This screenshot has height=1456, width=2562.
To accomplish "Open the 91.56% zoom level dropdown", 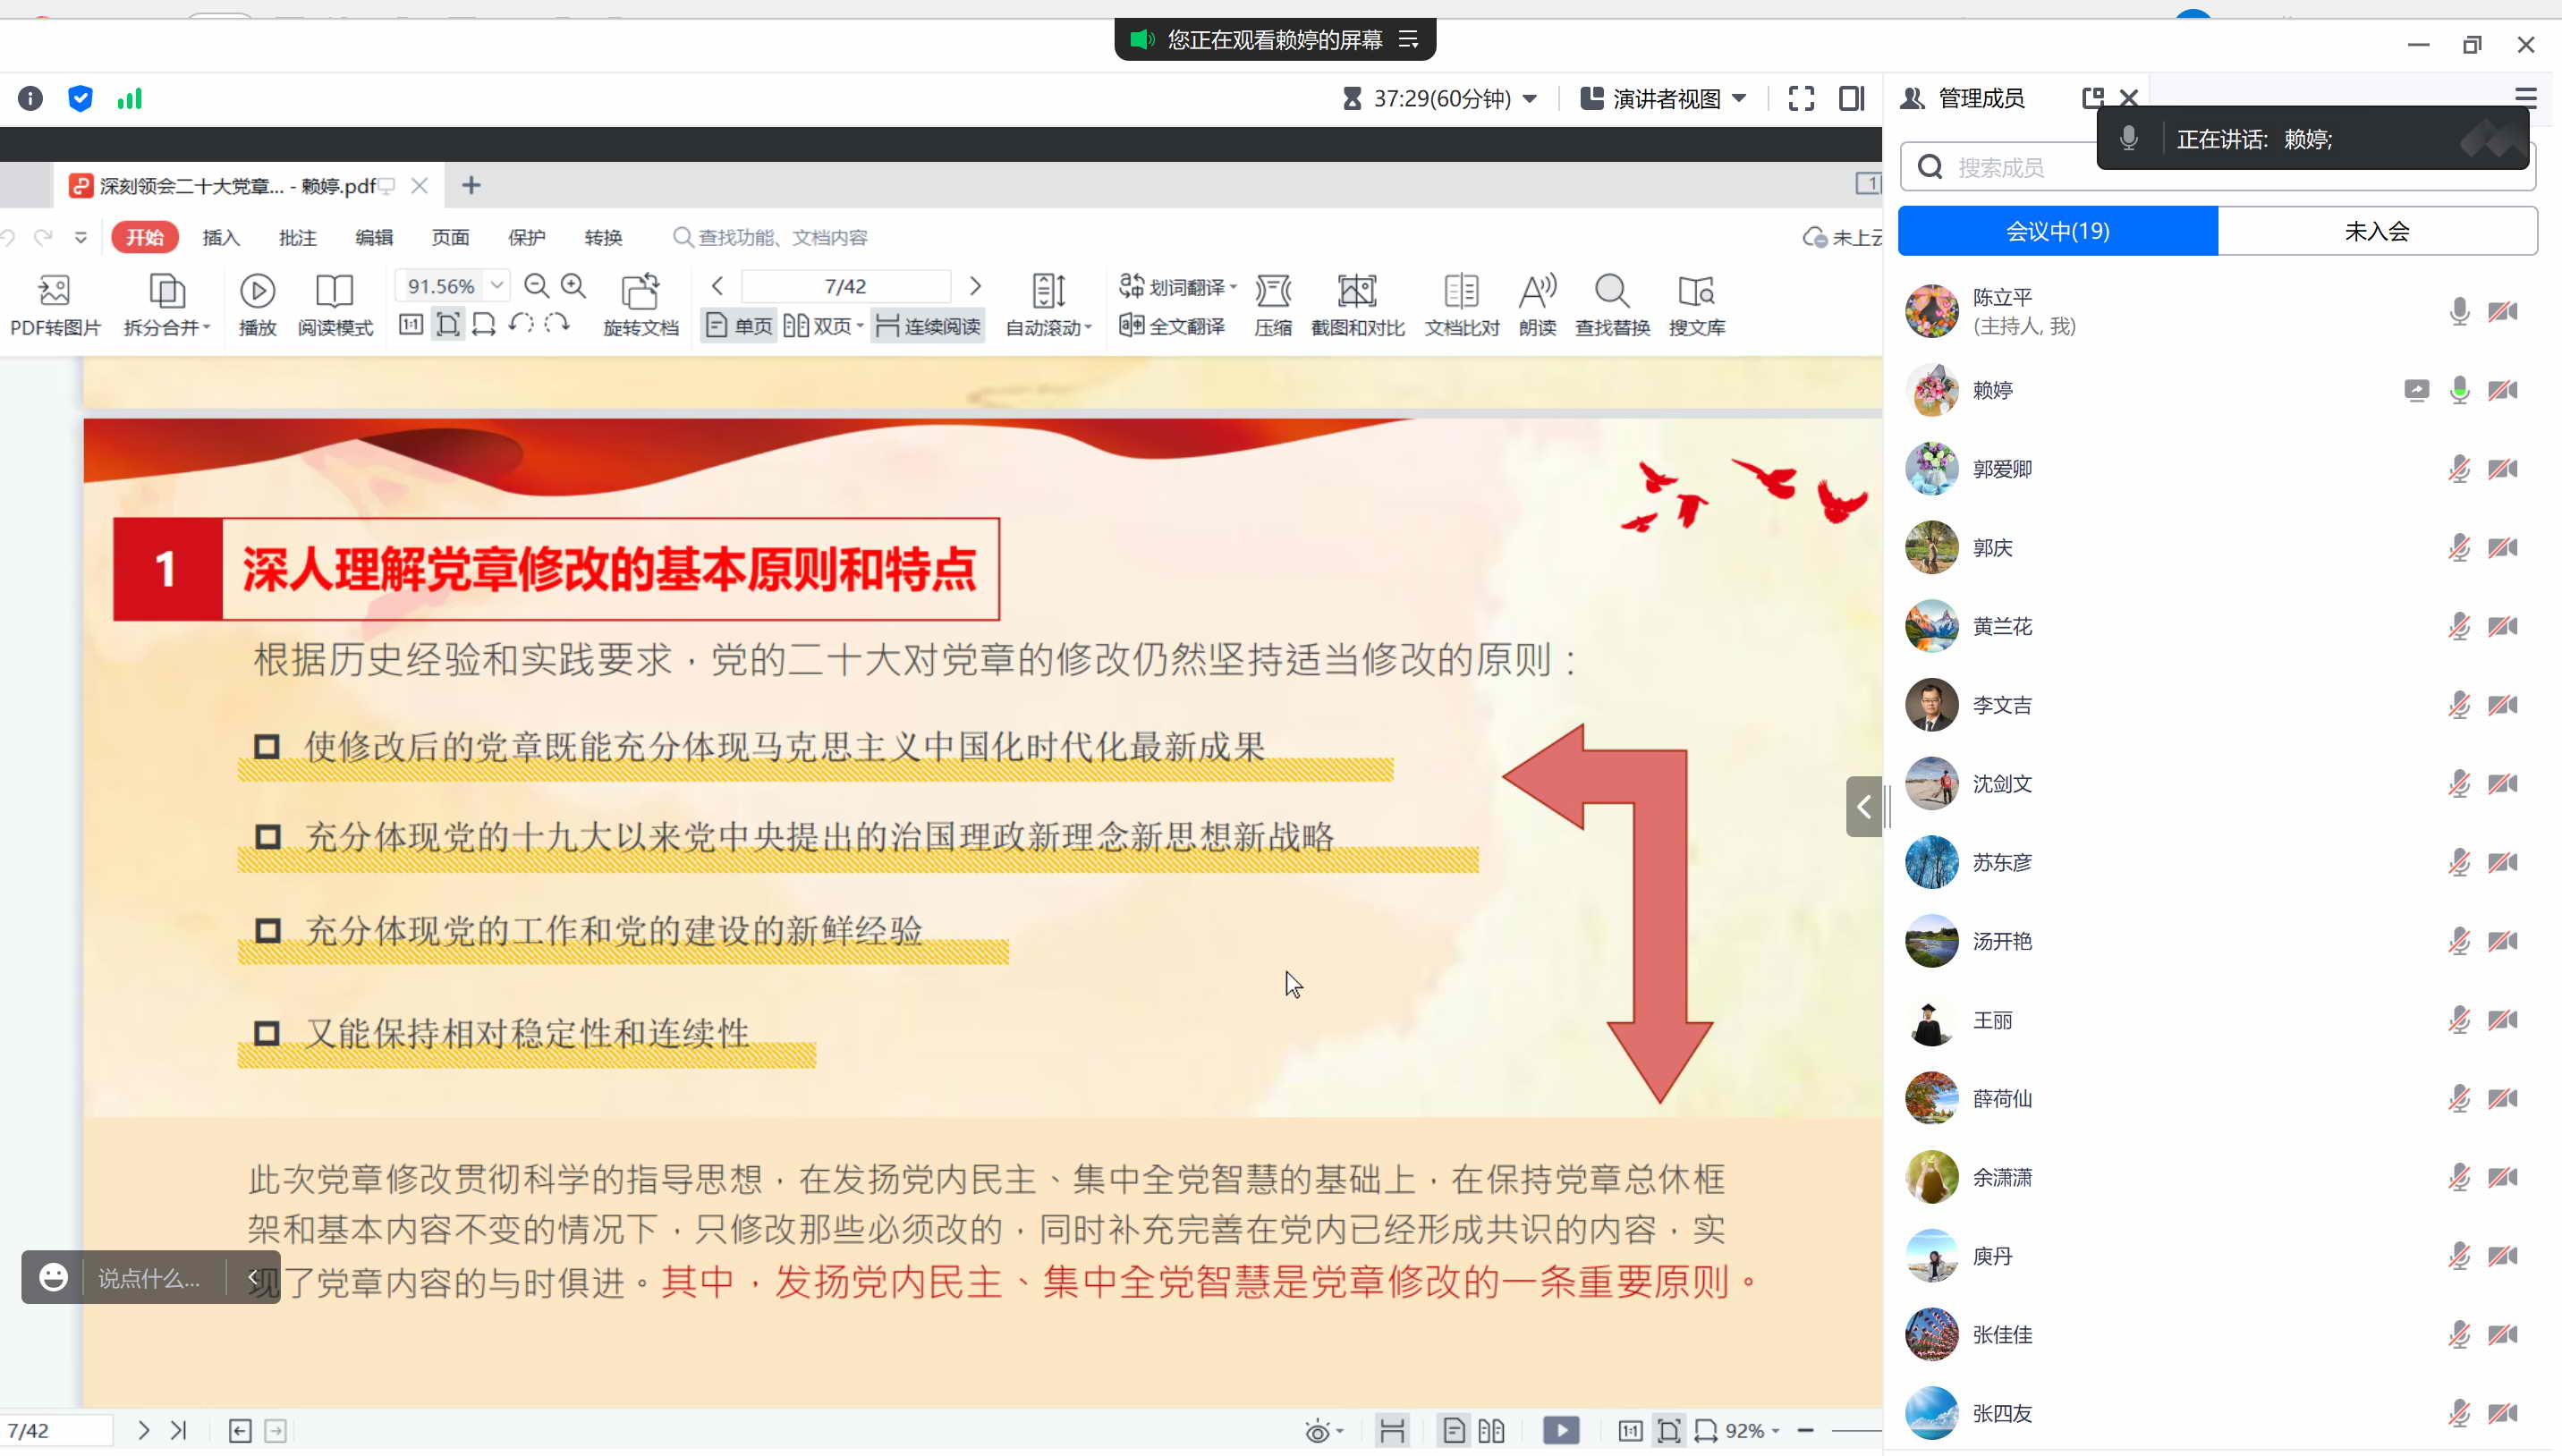I will coord(497,286).
